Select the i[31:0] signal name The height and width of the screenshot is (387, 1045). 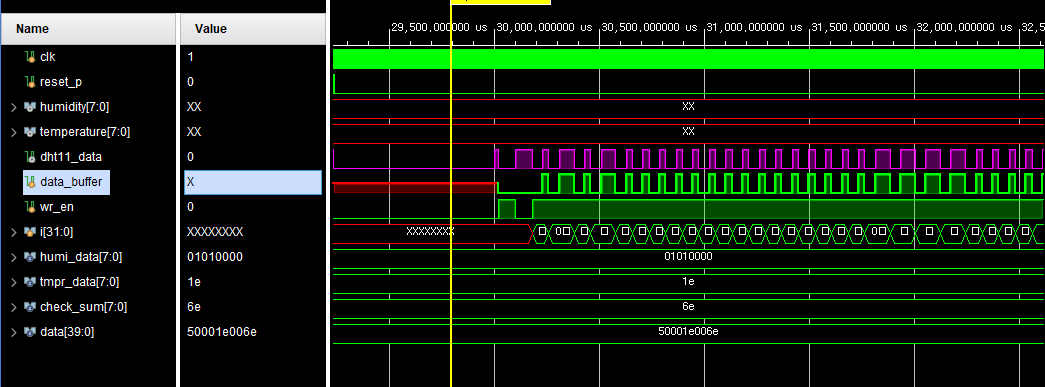(56, 232)
